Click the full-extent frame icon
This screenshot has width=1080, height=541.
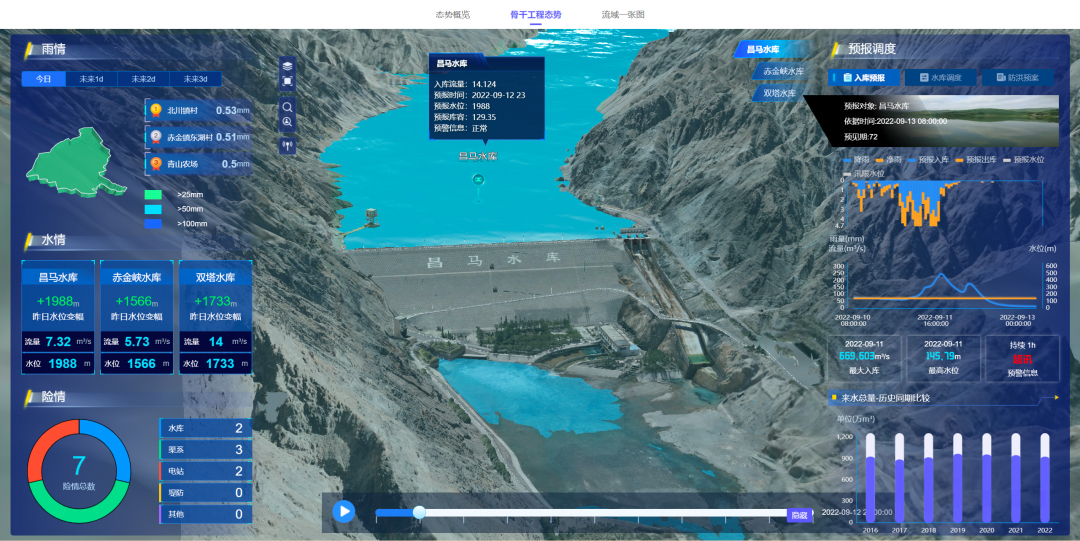coord(287,82)
